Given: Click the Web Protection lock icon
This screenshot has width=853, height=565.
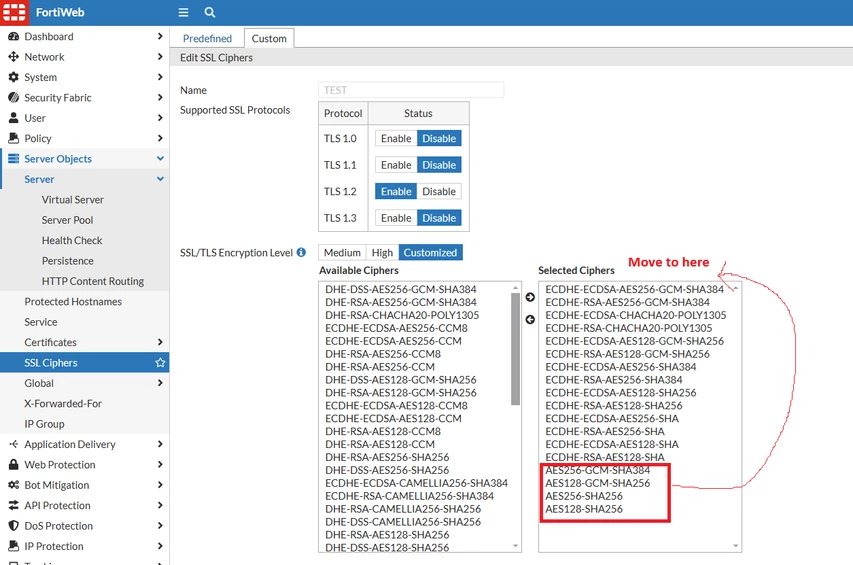Looking at the screenshot, I should [x=14, y=464].
